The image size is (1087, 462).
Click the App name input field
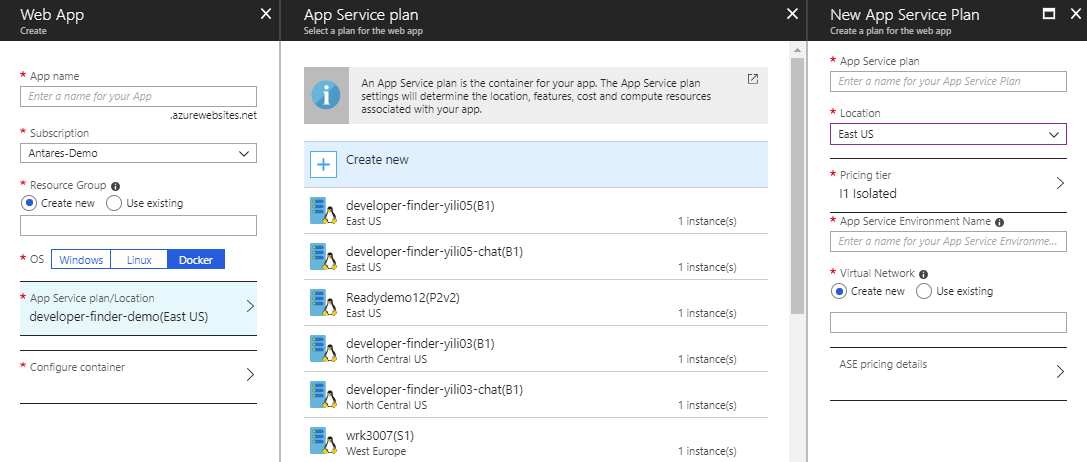coord(138,96)
